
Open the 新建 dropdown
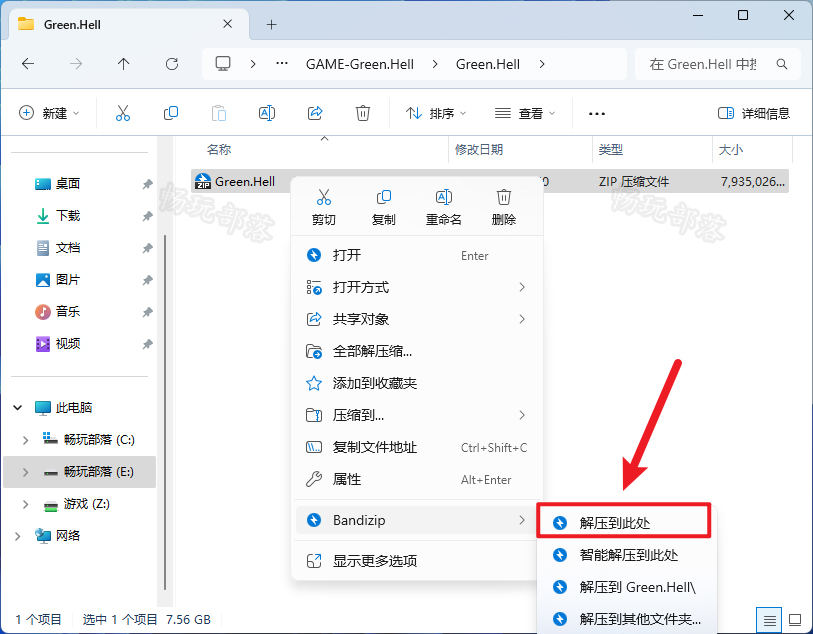(49, 113)
